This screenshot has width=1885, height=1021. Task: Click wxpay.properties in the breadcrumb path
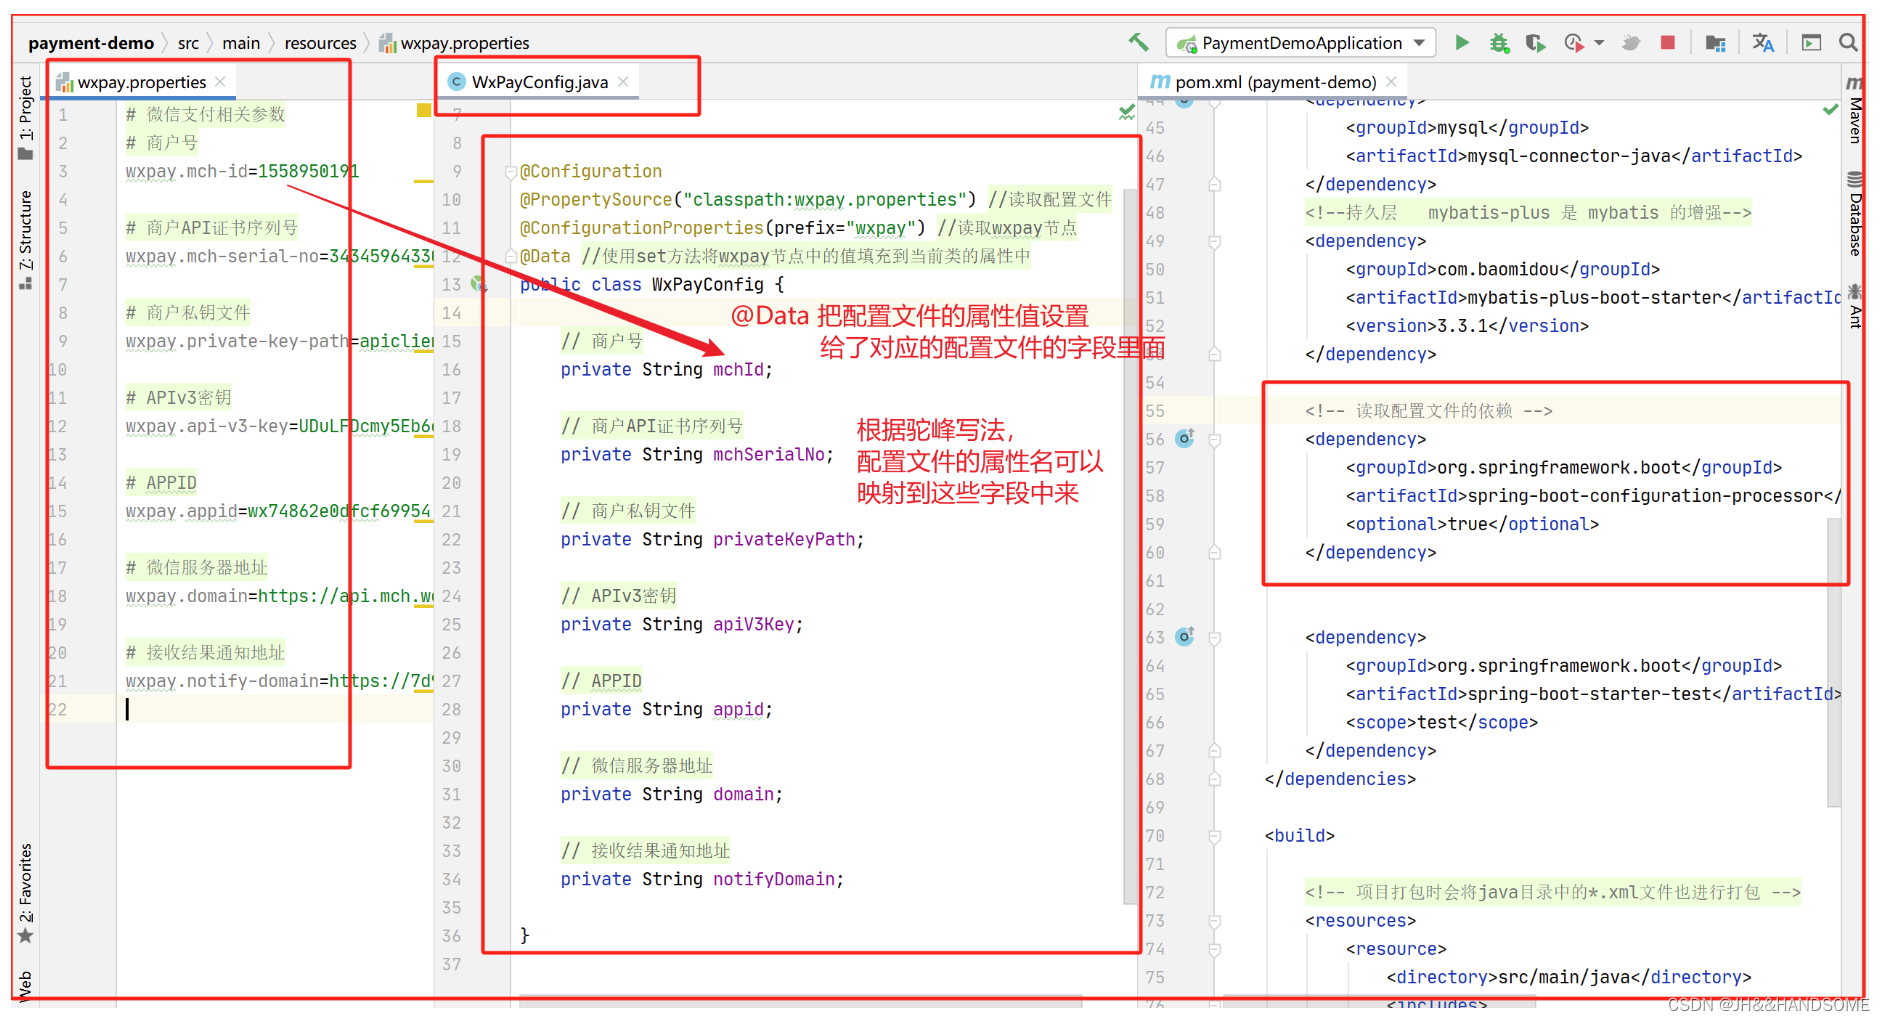[x=454, y=43]
